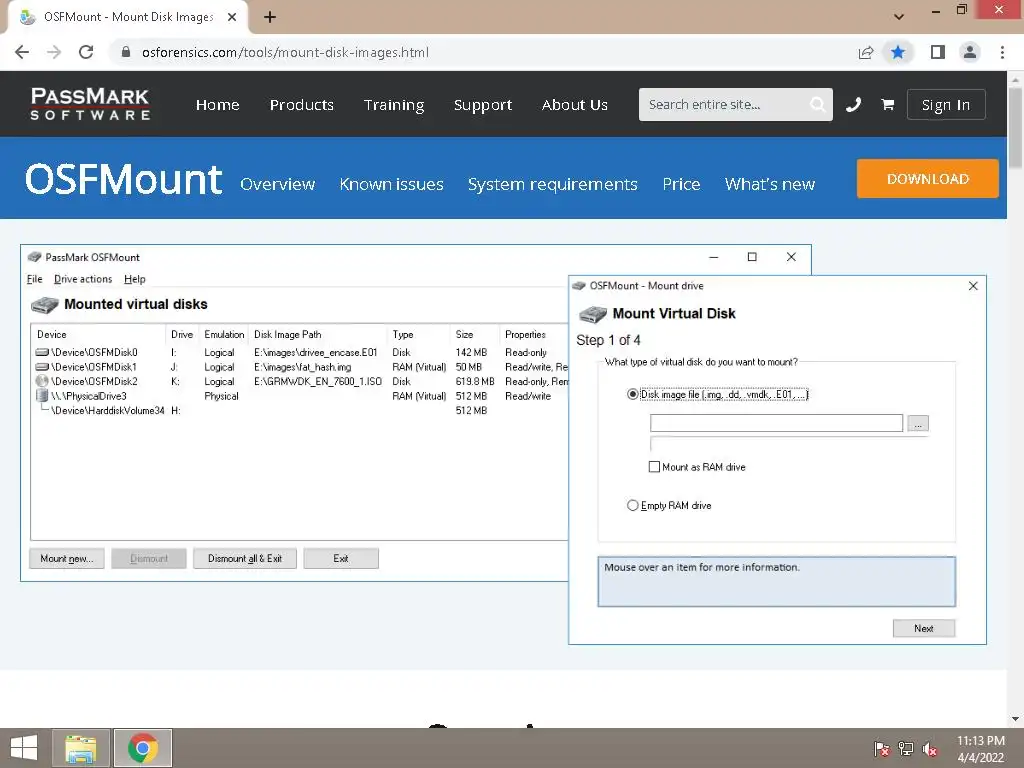Open the Chrome profile avatar
1024x768 pixels.
pyautogui.click(x=970, y=52)
